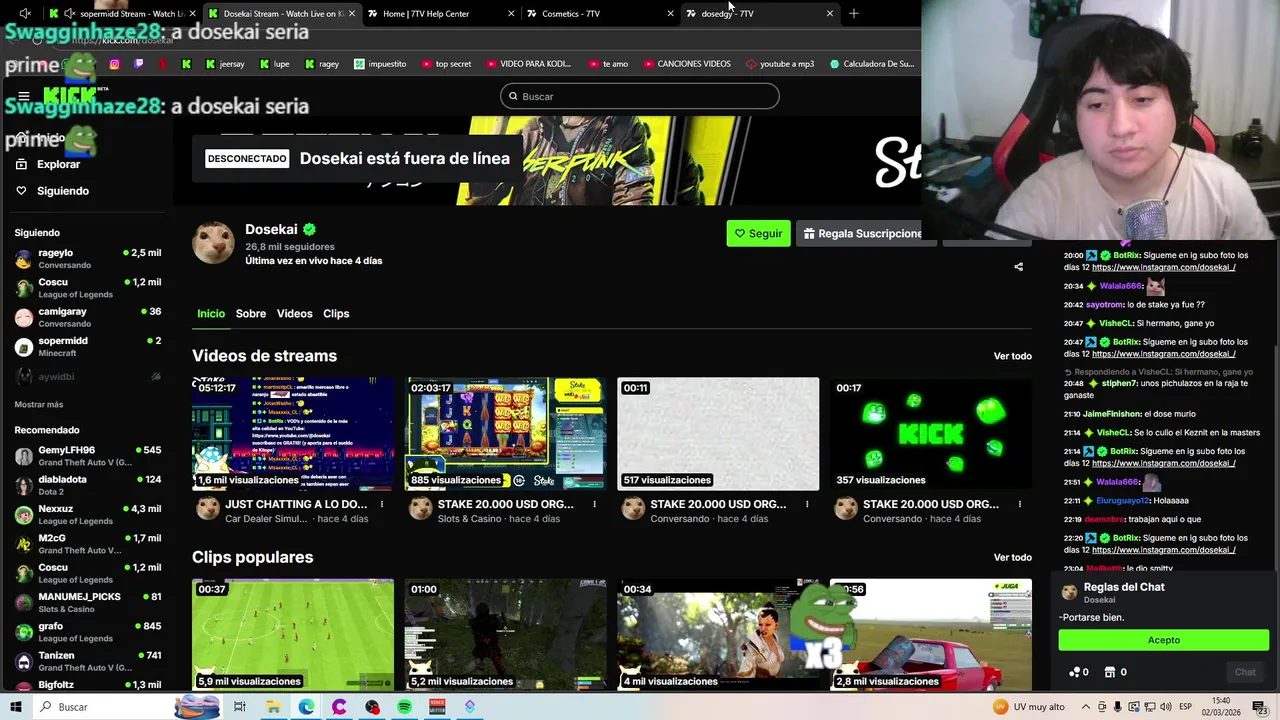Select the Inicio channel tab

211,314
